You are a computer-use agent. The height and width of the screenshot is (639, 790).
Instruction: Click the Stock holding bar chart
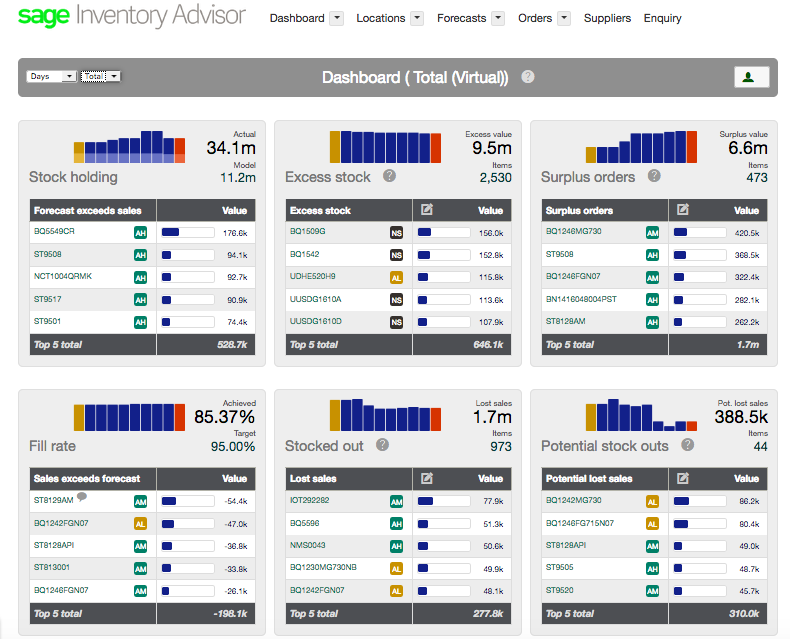[129, 147]
